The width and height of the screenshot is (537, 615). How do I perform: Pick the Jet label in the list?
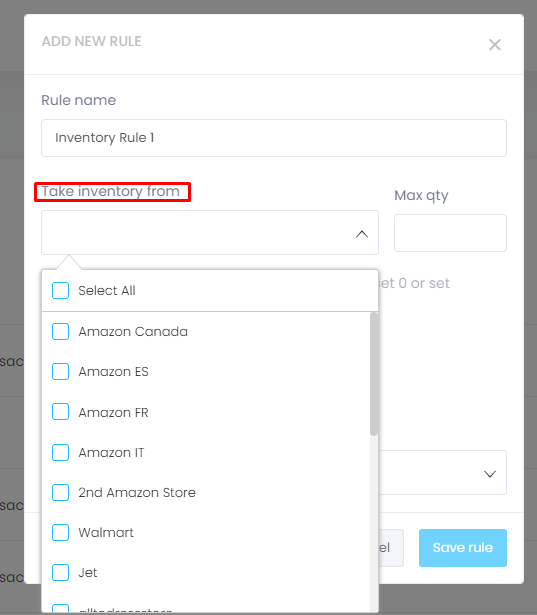point(88,573)
